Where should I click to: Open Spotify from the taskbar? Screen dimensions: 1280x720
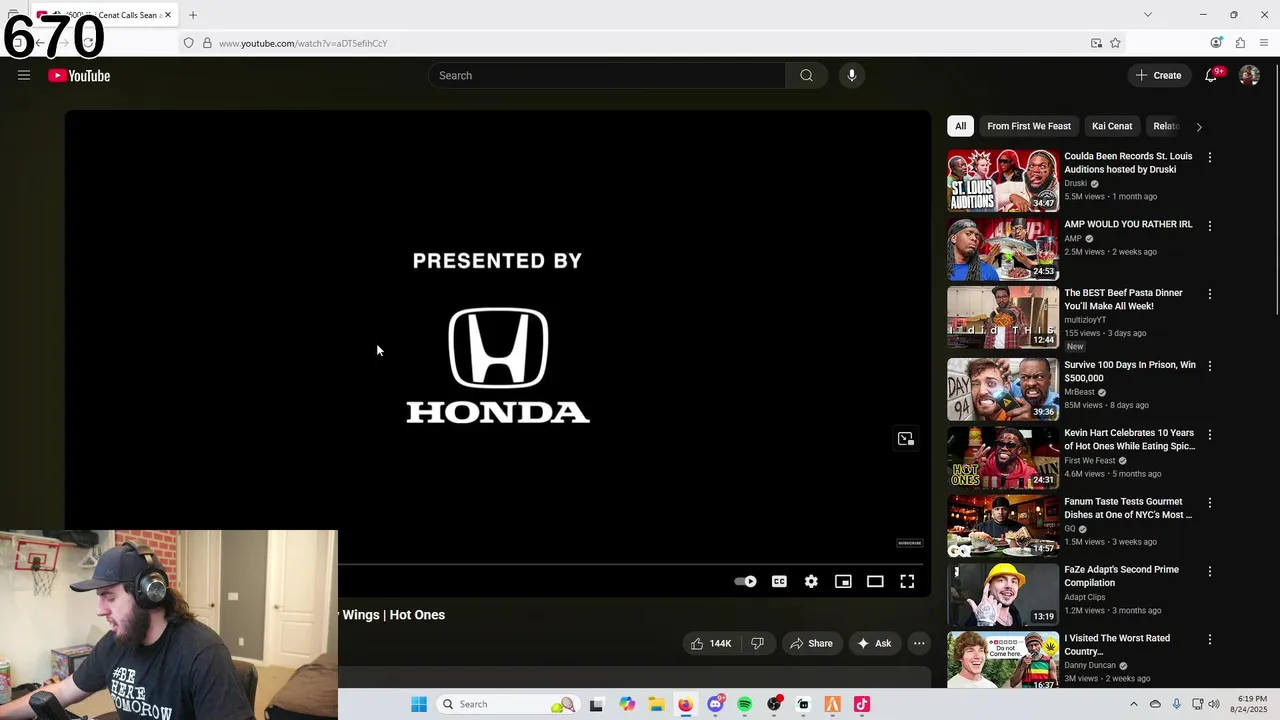[744, 704]
